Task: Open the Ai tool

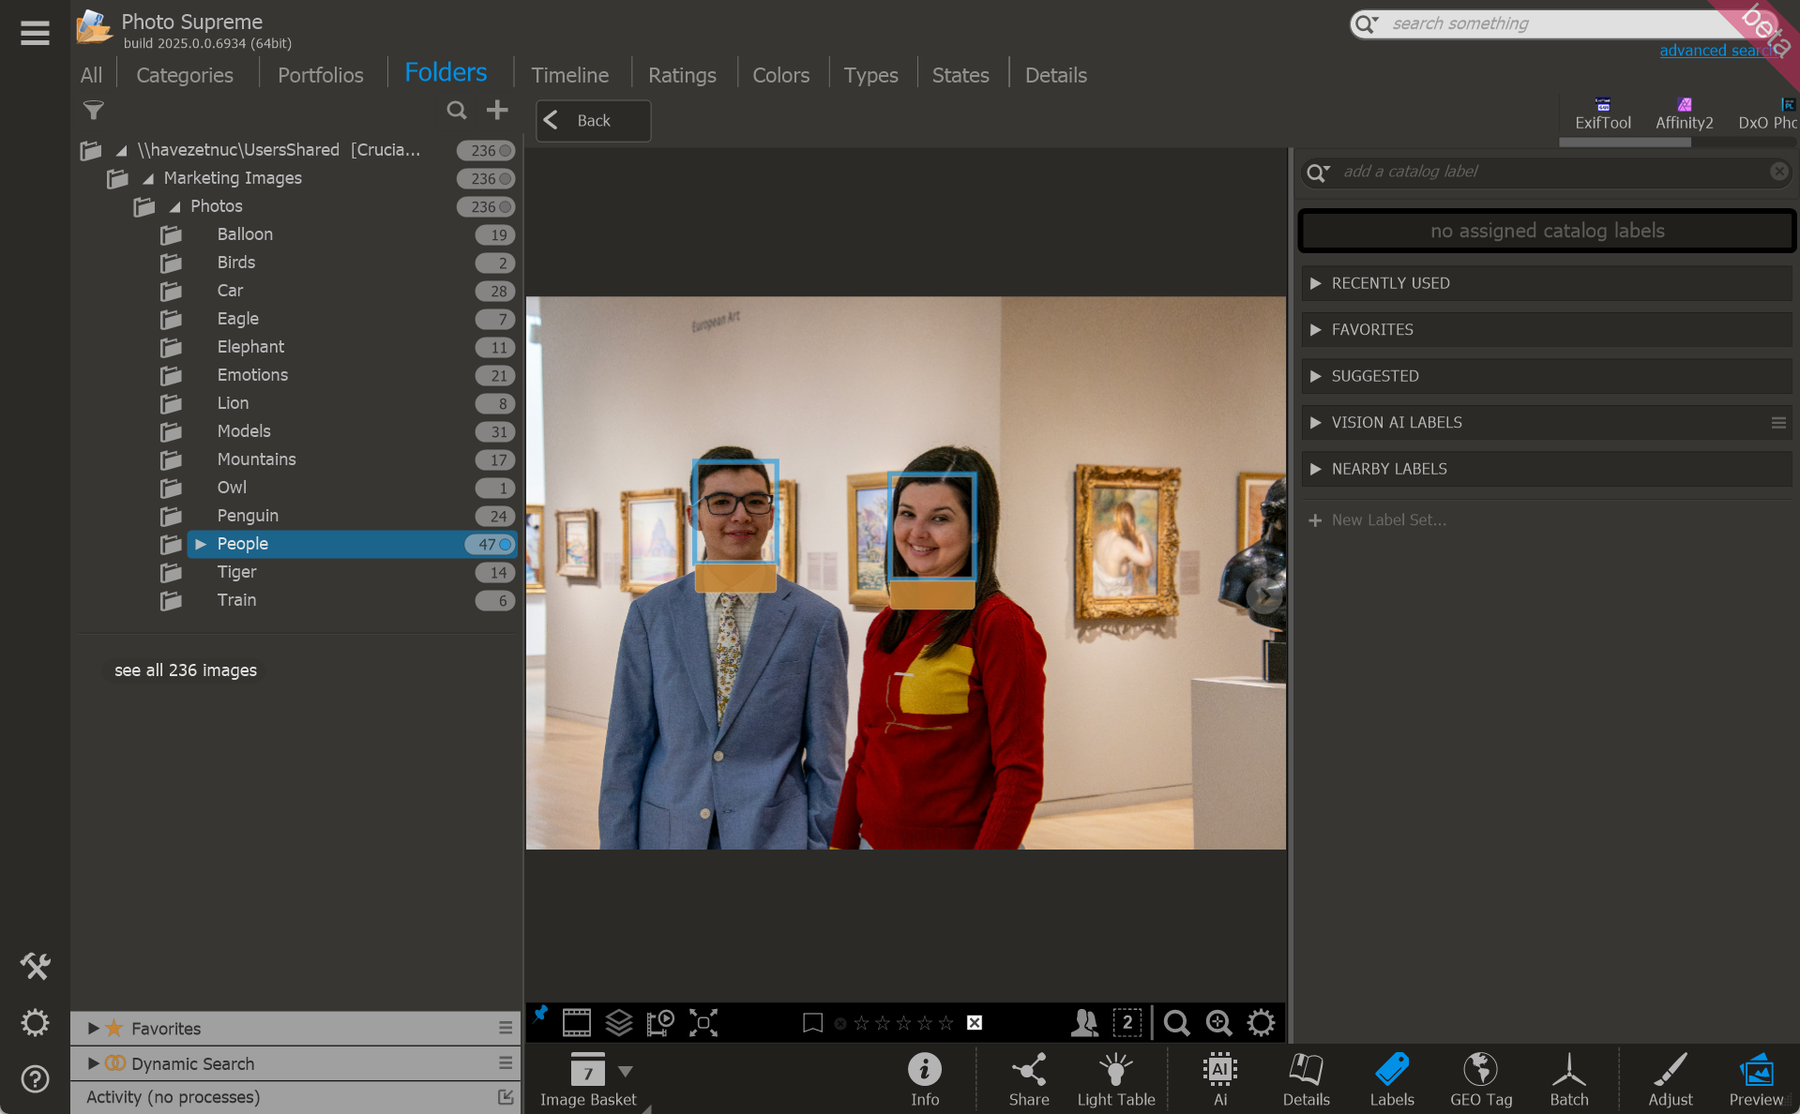Action: click(x=1220, y=1079)
